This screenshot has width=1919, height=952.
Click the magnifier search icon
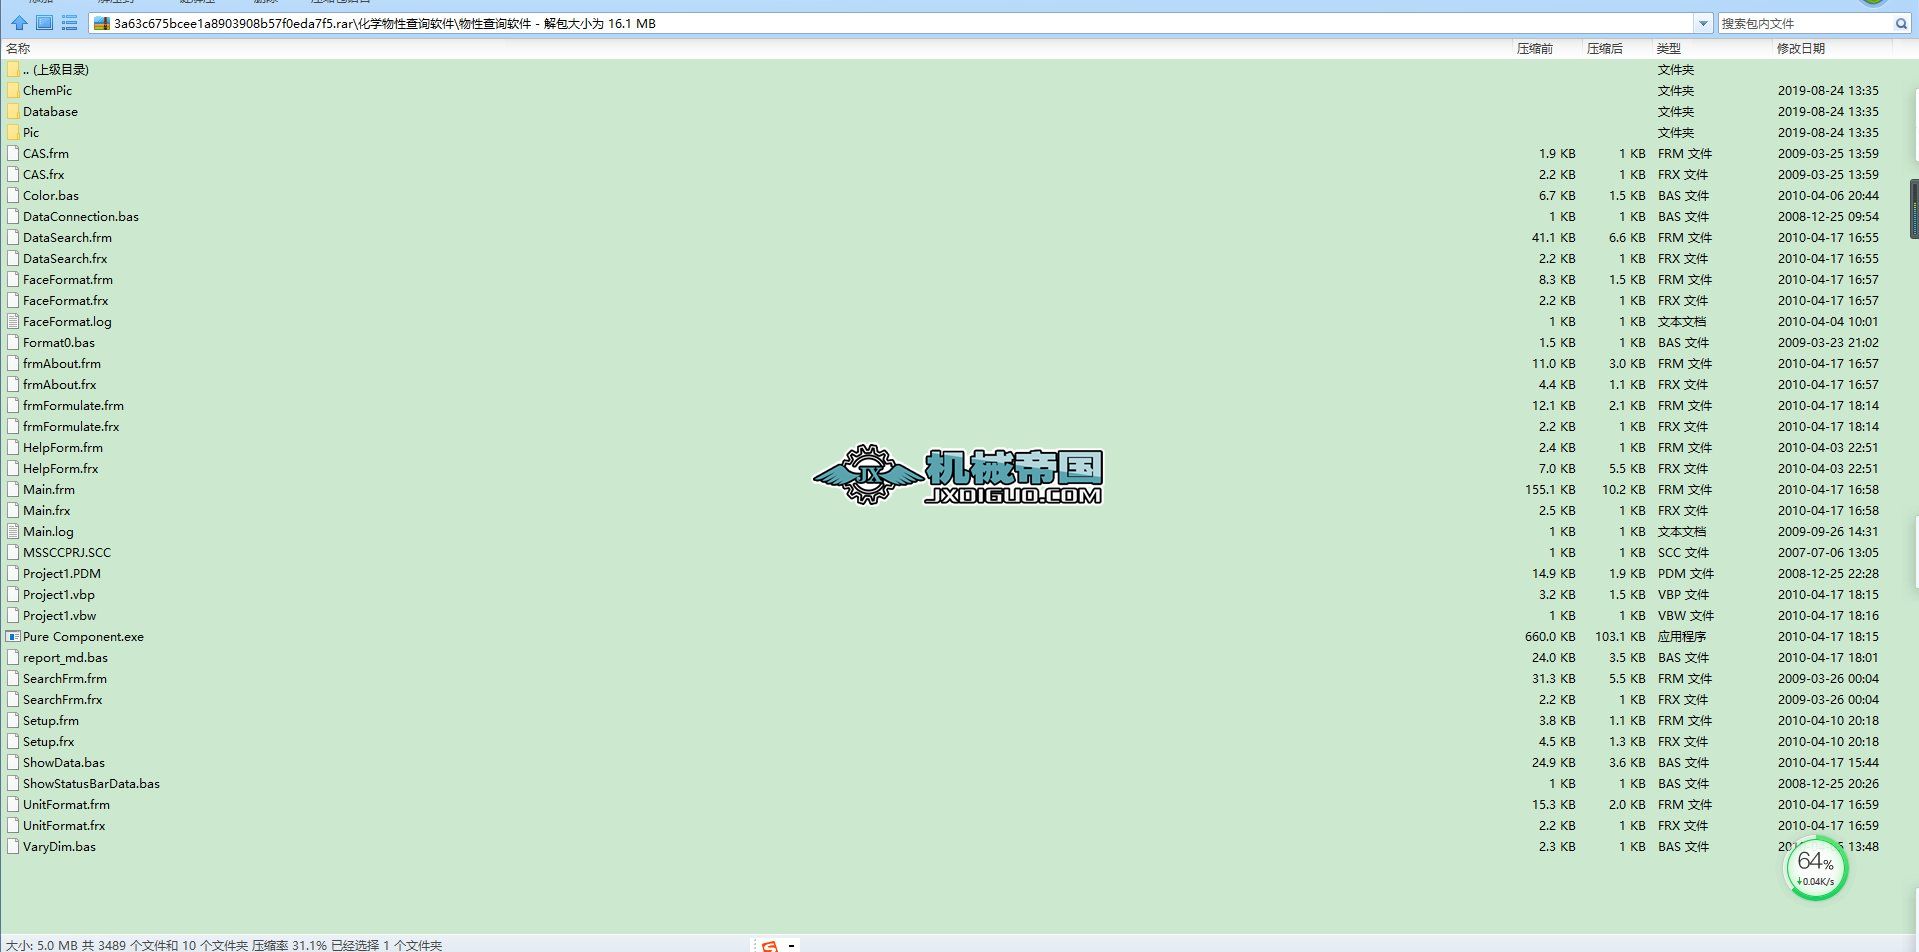pyautogui.click(x=1901, y=23)
